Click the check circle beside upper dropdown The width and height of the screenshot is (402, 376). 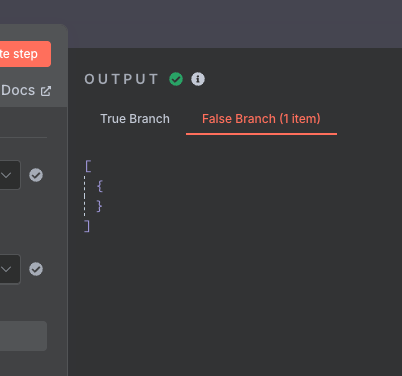click(36, 175)
